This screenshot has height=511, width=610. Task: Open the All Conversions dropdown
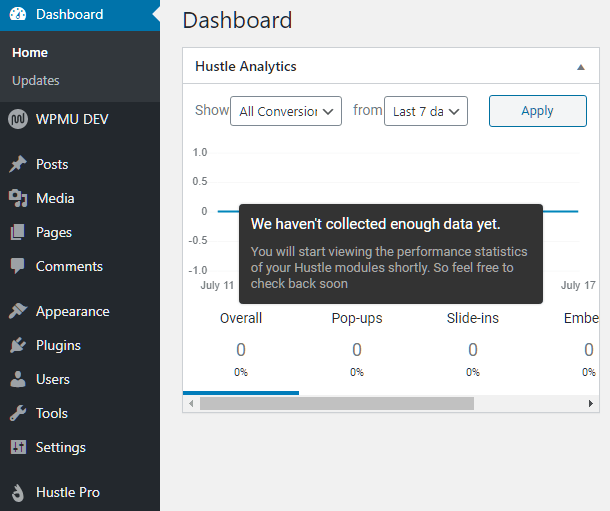pos(286,111)
